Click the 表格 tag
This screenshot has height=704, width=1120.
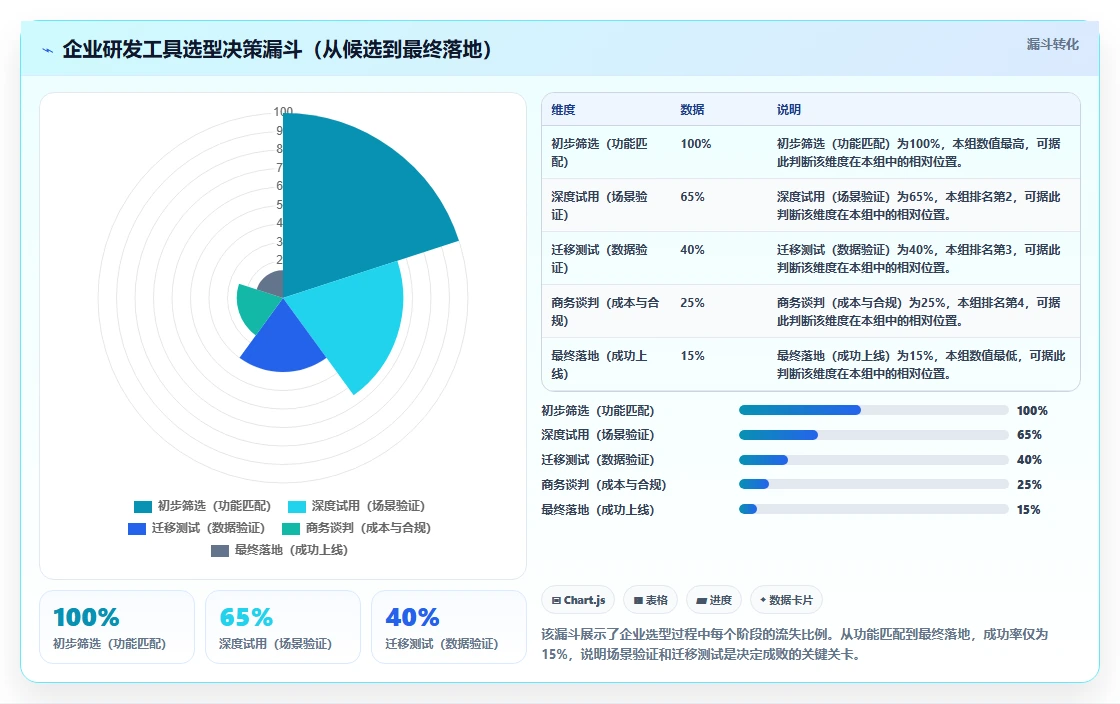pos(650,600)
